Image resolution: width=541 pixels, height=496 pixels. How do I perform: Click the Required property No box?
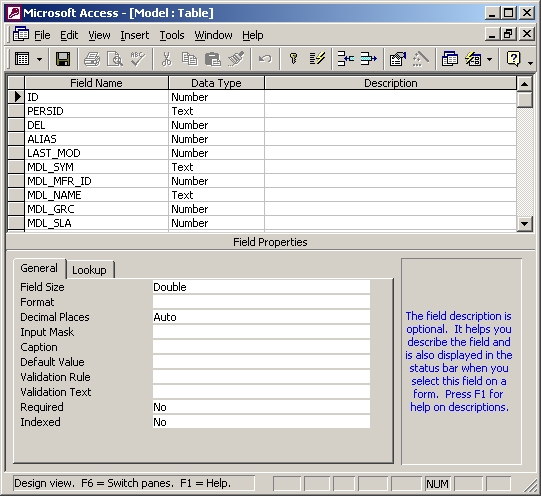pos(261,407)
